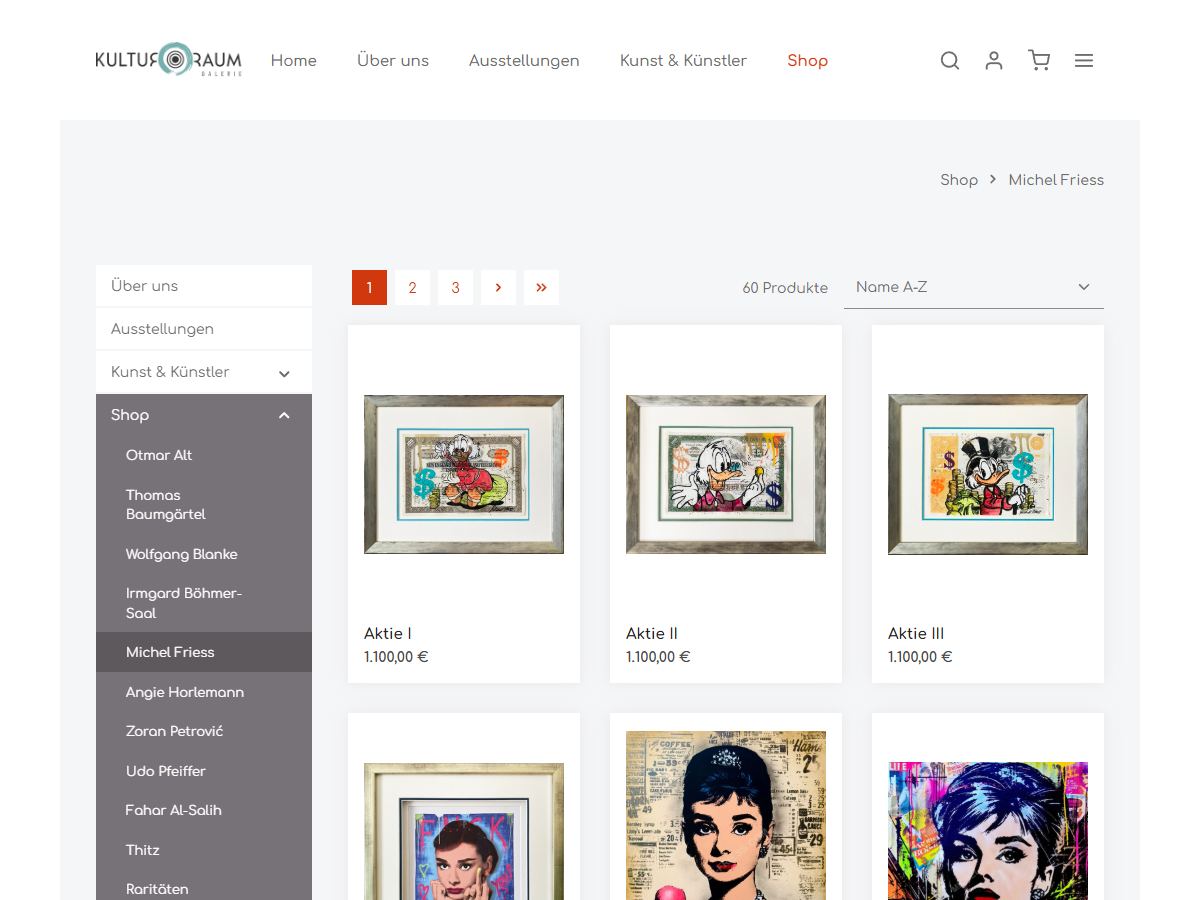Select Fahar Al-Salih in sidebar

point(204,810)
